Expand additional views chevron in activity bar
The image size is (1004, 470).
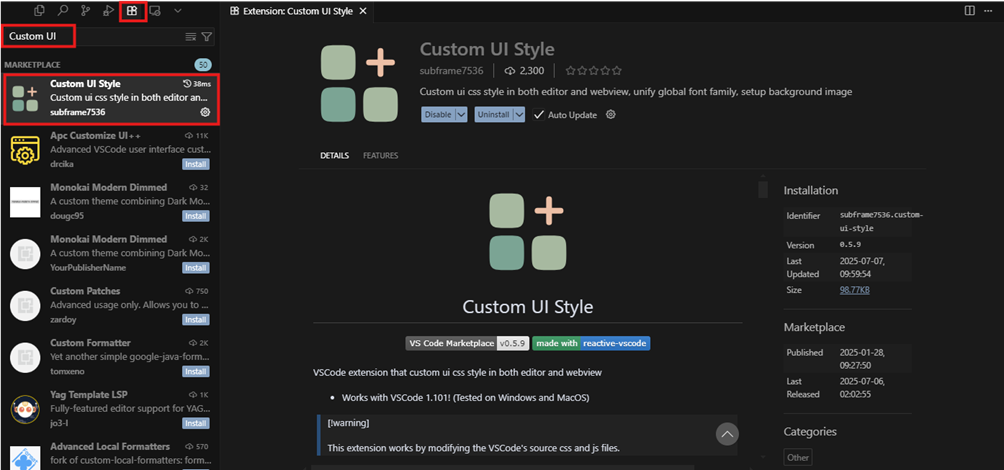(178, 11)
